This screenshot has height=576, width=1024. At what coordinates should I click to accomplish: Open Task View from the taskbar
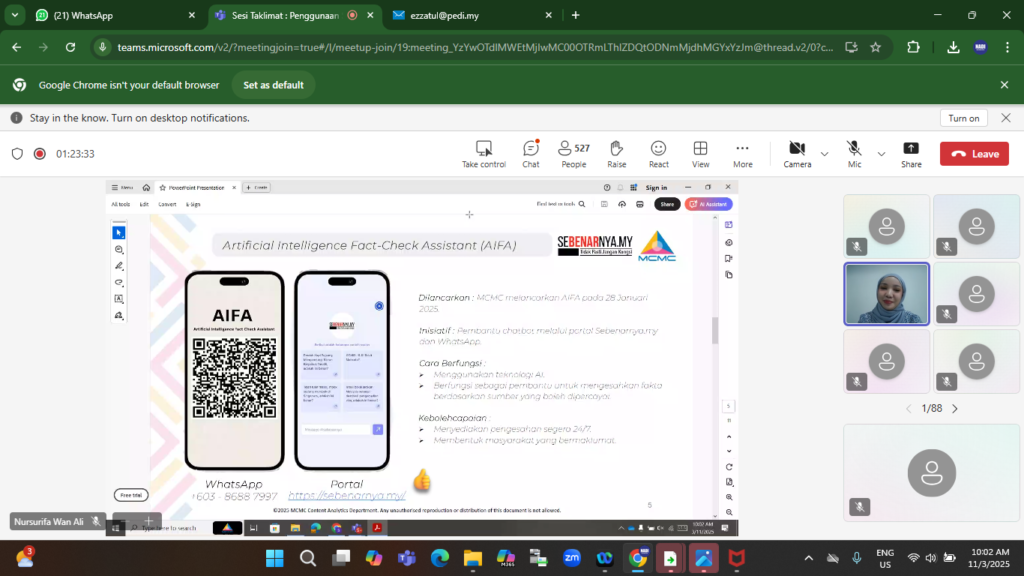tap(341, 558)
